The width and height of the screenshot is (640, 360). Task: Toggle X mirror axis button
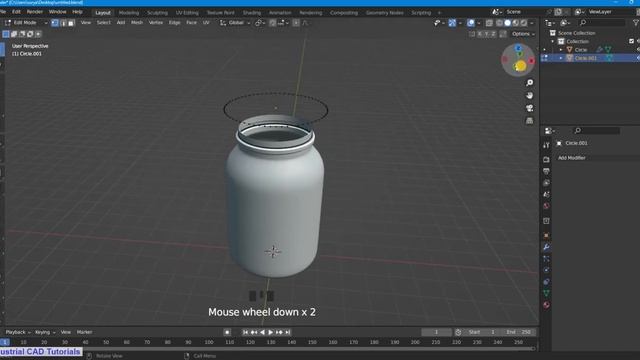tap(480, 34)
